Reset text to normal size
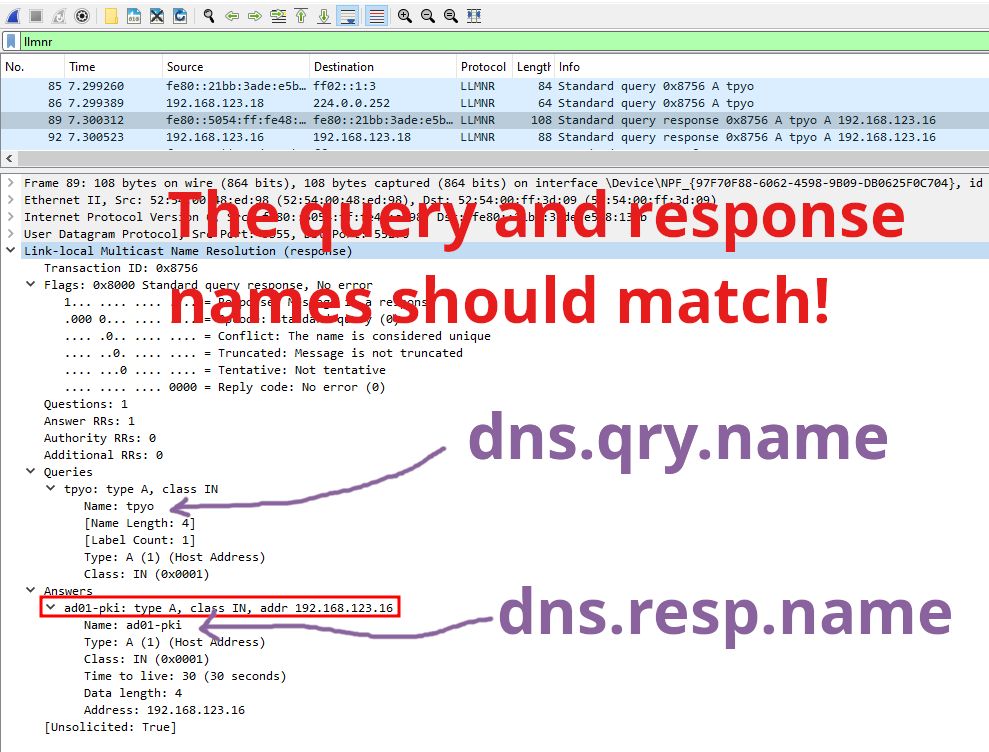 click(x=450, y=16)
